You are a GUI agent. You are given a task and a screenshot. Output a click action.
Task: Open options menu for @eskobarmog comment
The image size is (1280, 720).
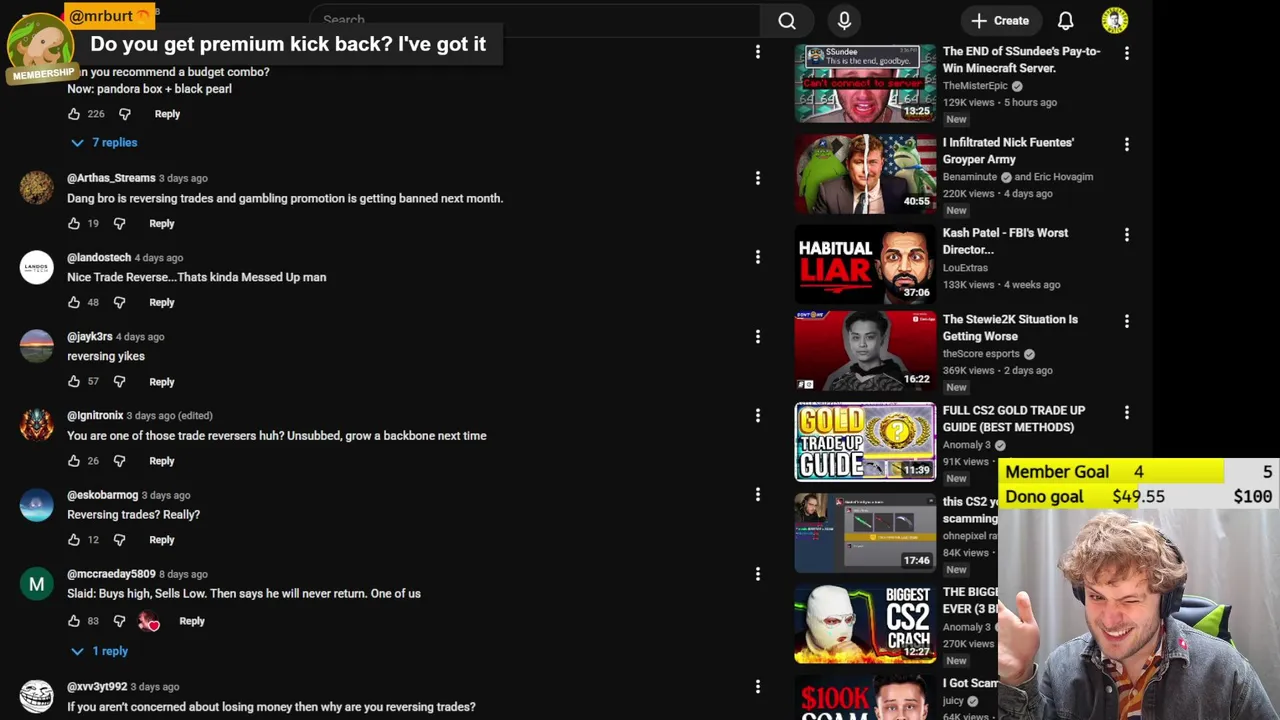(x=758, y=494)
